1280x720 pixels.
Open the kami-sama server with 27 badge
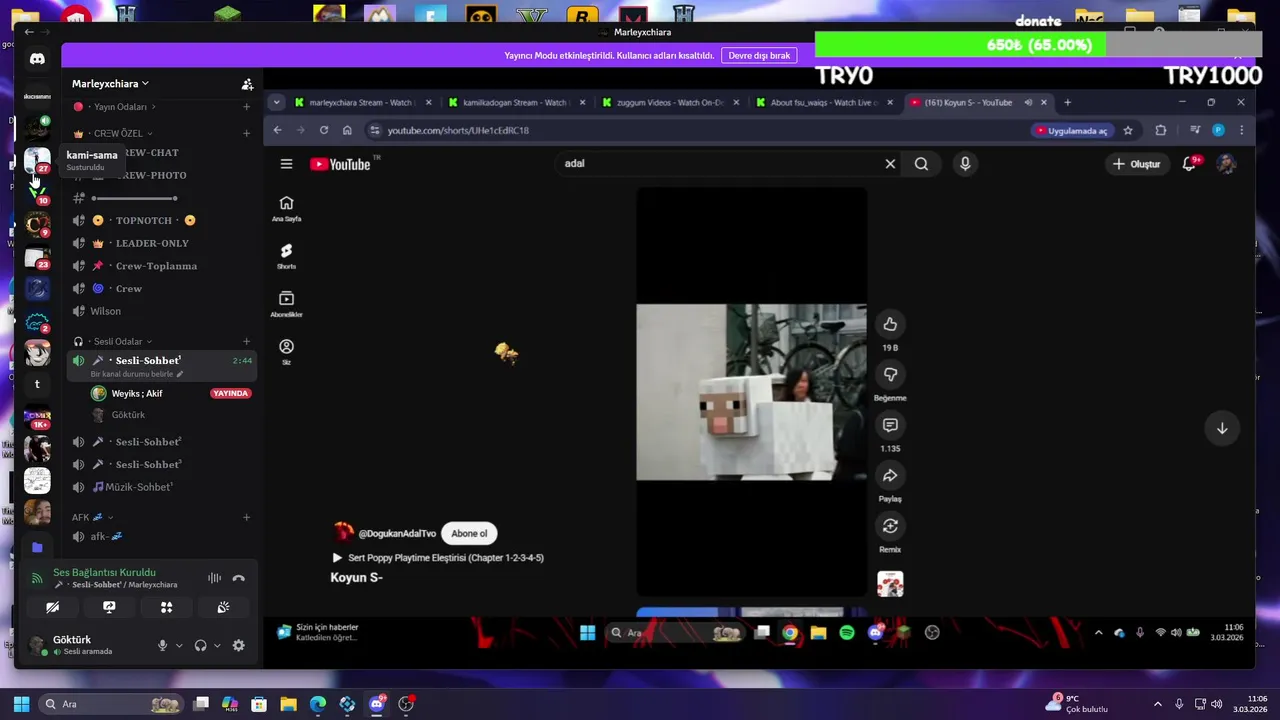pyautogui.click(x=37, y=160)
